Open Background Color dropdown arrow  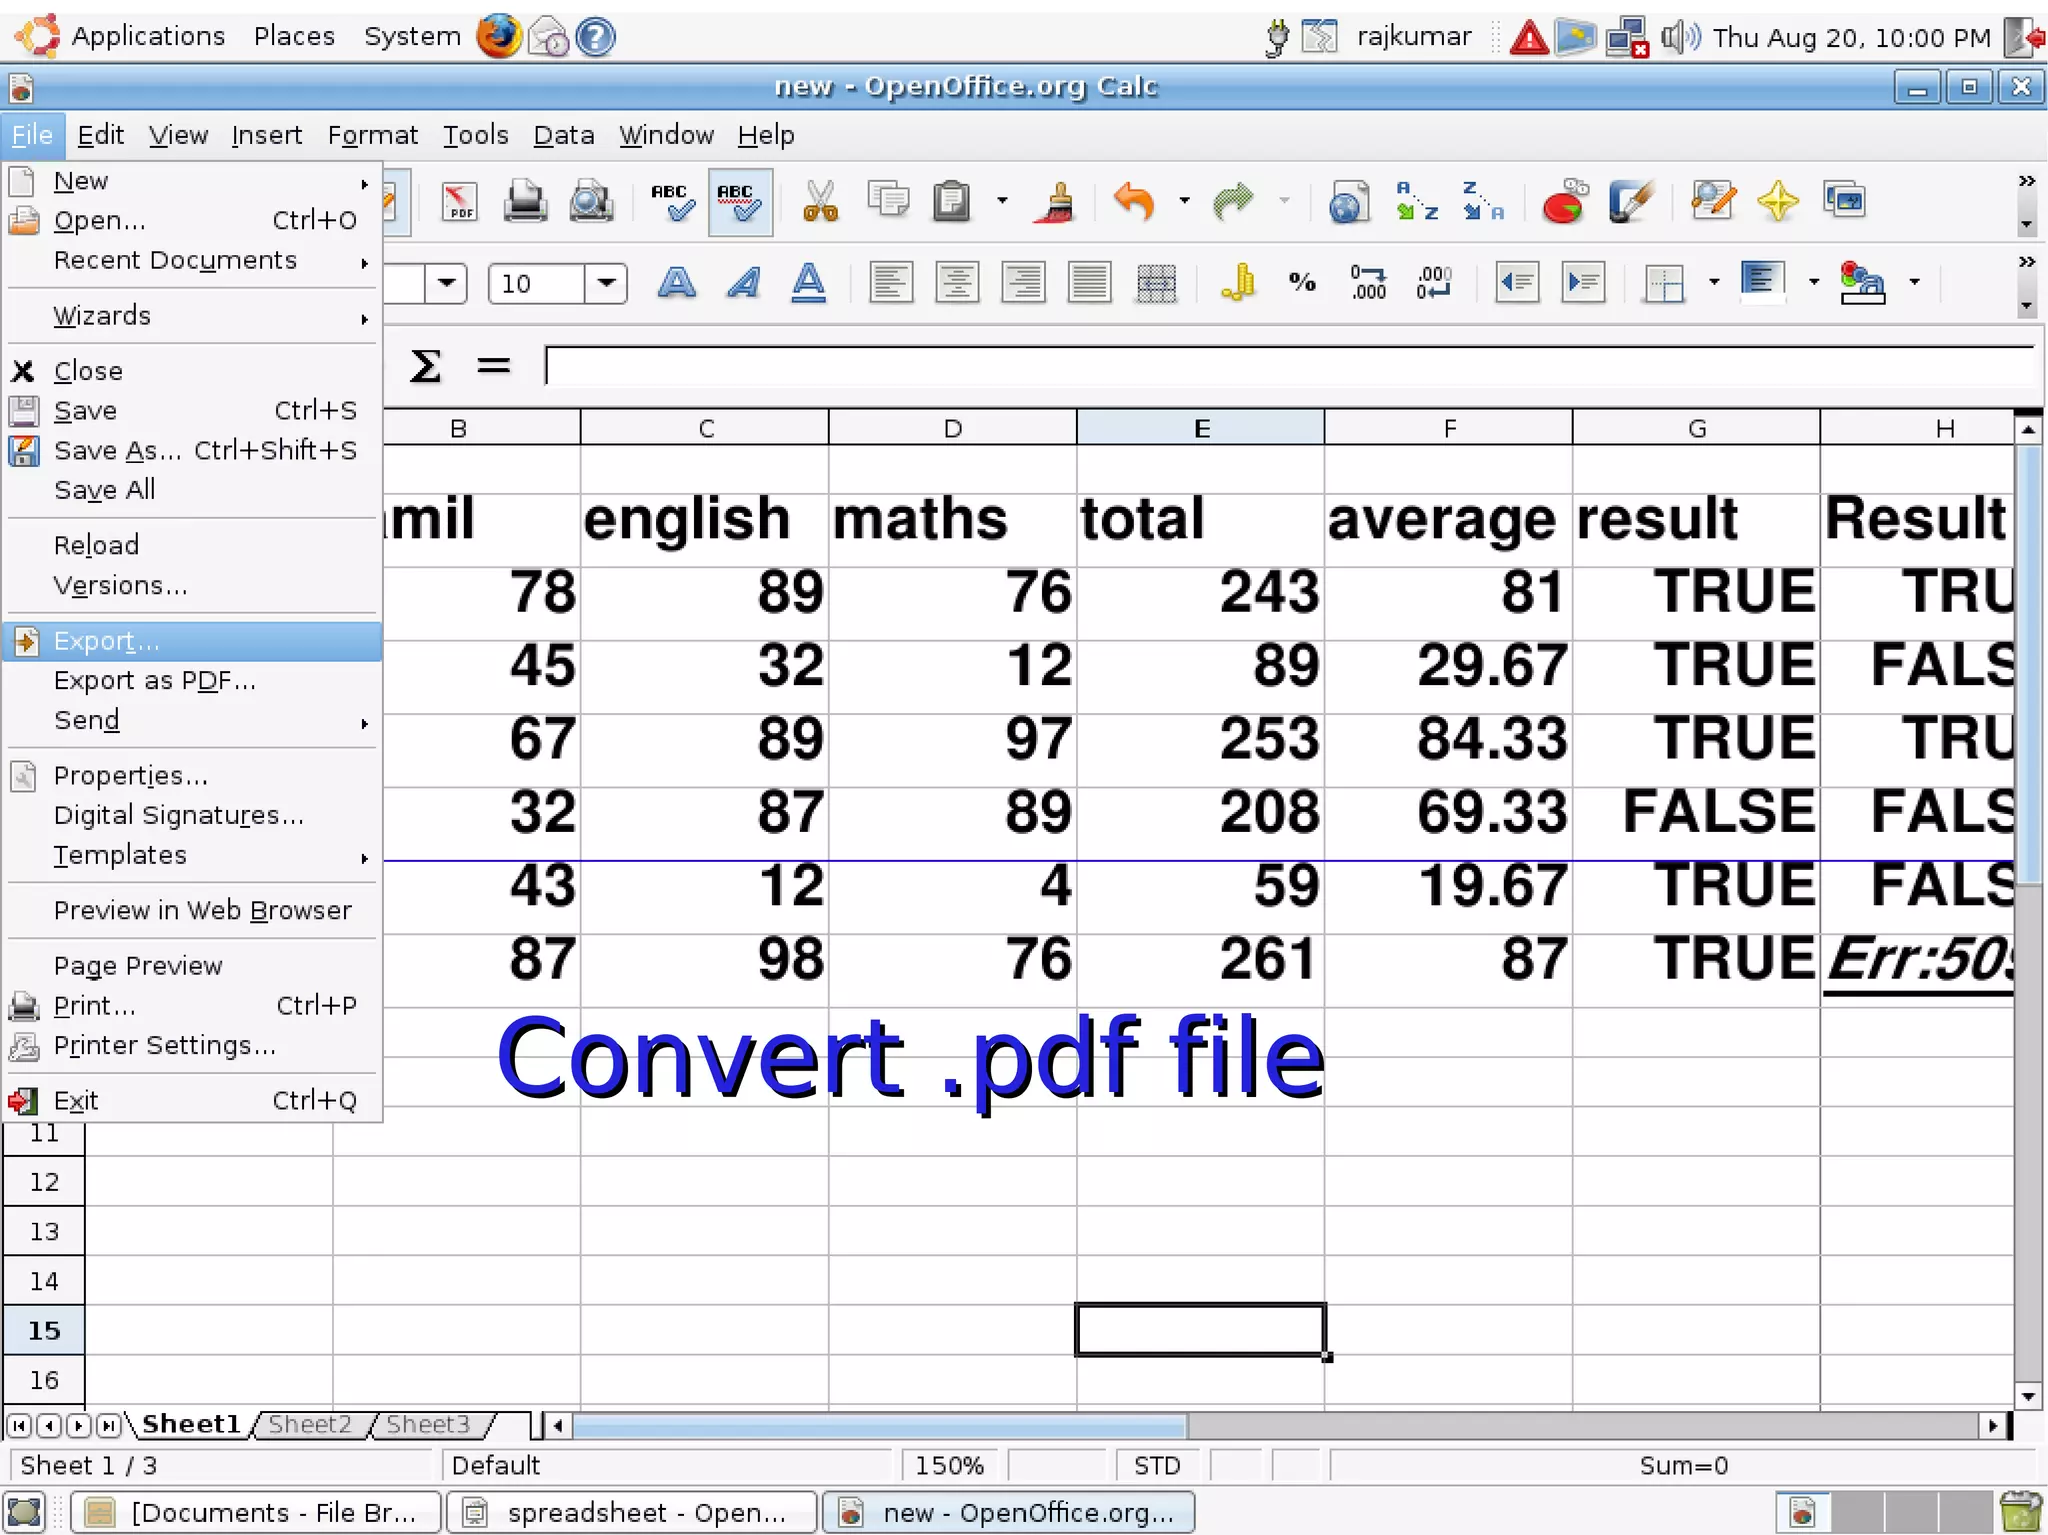click(x=1813, y=283)
